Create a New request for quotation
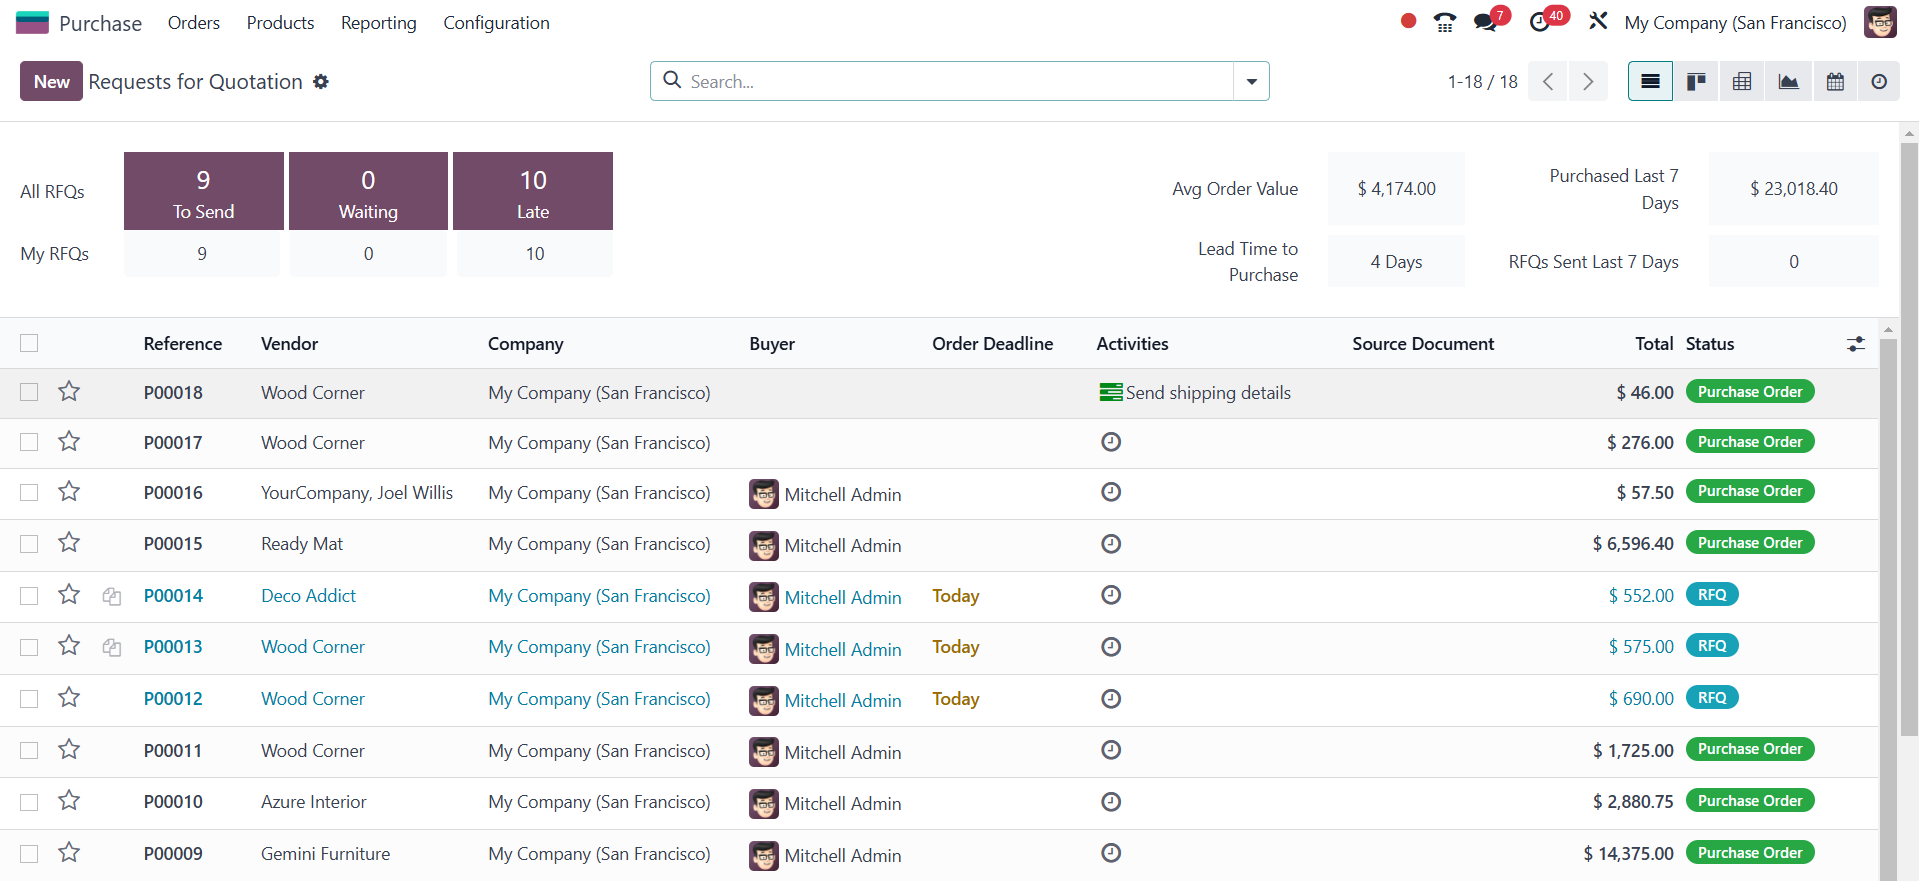Image resolution: width=1919 pixels, height=881 pixels. click(x=51, y=81)
